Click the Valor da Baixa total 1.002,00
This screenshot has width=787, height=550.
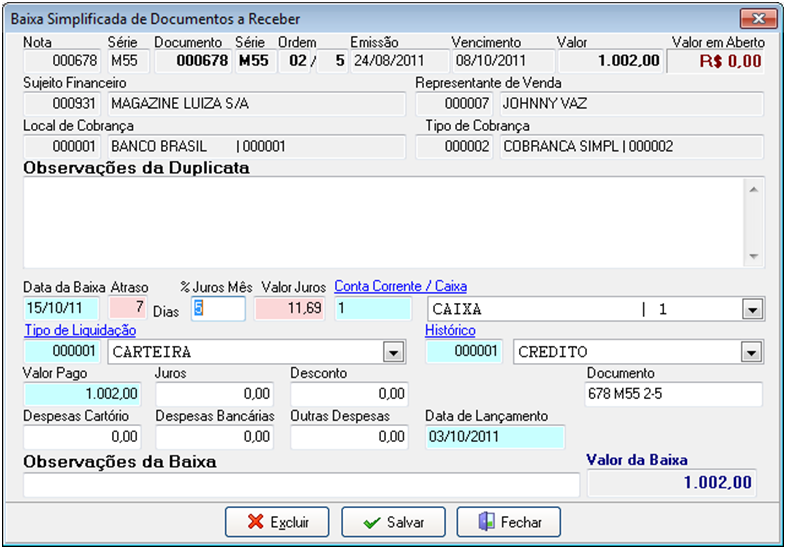click(x=672, y=483)
